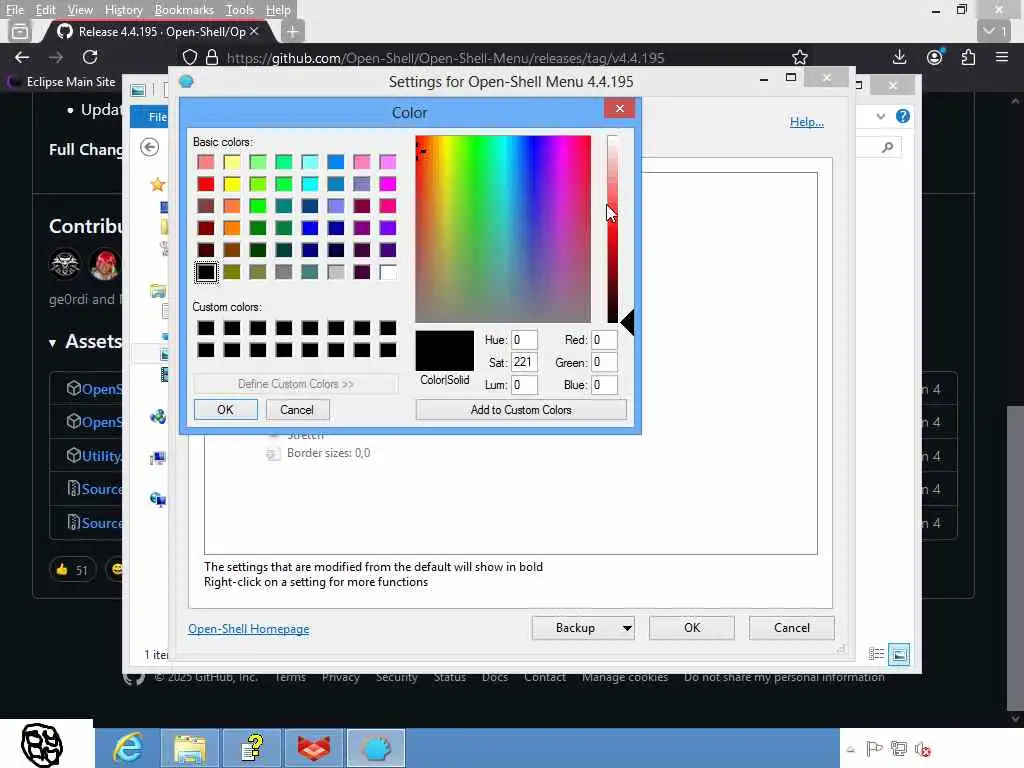
Task: Switch Explorer to large icons view
Action: pos(899,654)
